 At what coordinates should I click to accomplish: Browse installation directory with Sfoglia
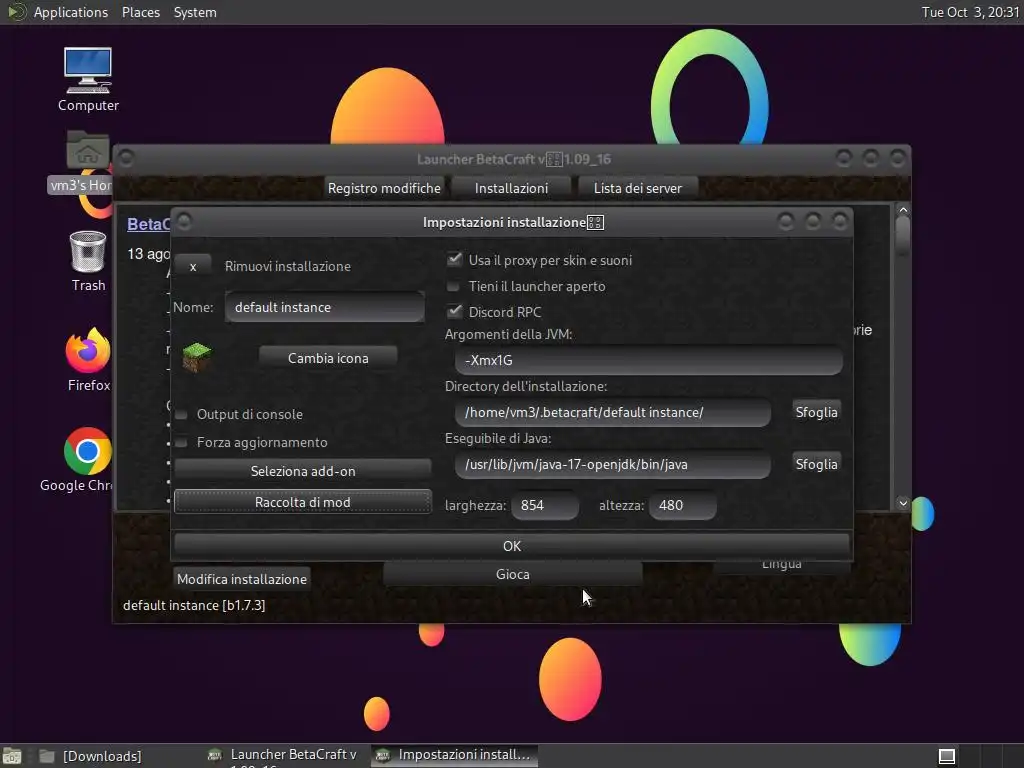[x=816, y=412]
